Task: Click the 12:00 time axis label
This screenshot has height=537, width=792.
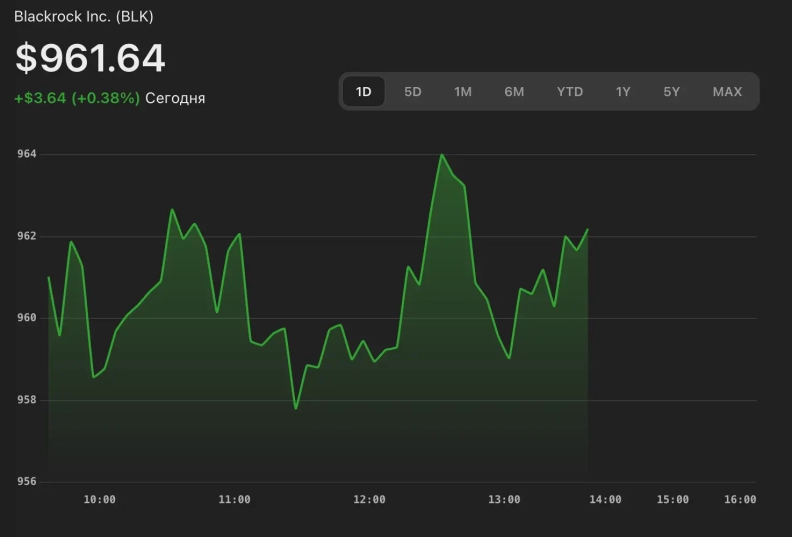Action: (x=369, y=500)
